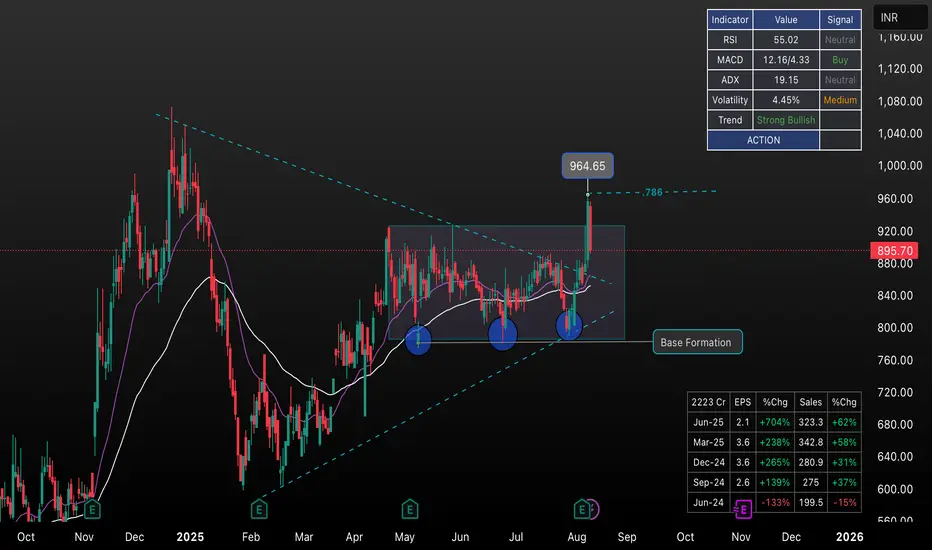932x550 pixels.
Task: Click the purple upcoming earnings E marker
Action: [x=743, y=510]
